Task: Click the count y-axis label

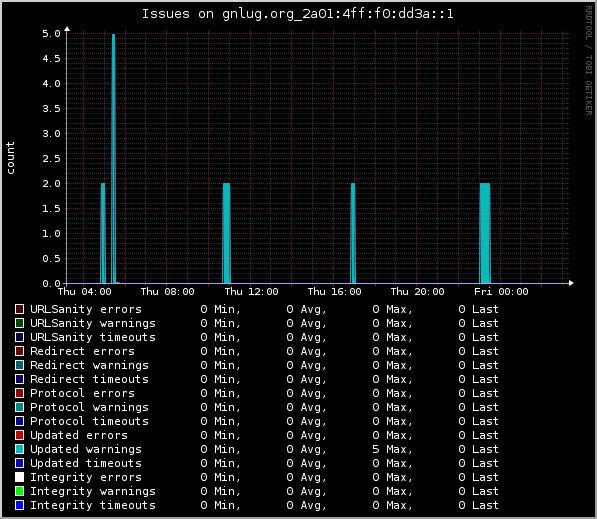Action: pos(10,158)
